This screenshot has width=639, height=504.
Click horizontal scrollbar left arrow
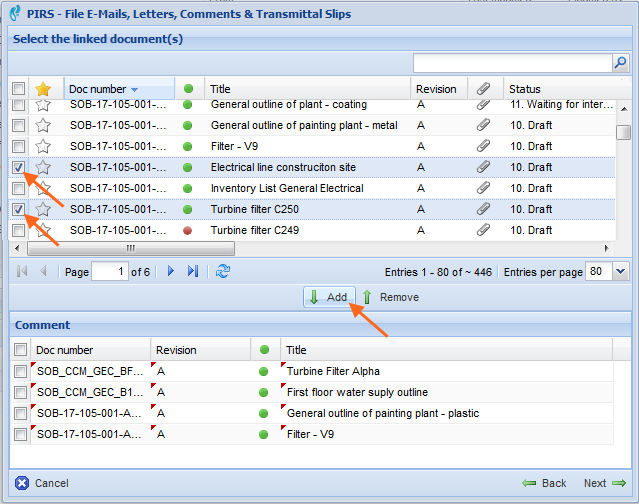(17, 248)
